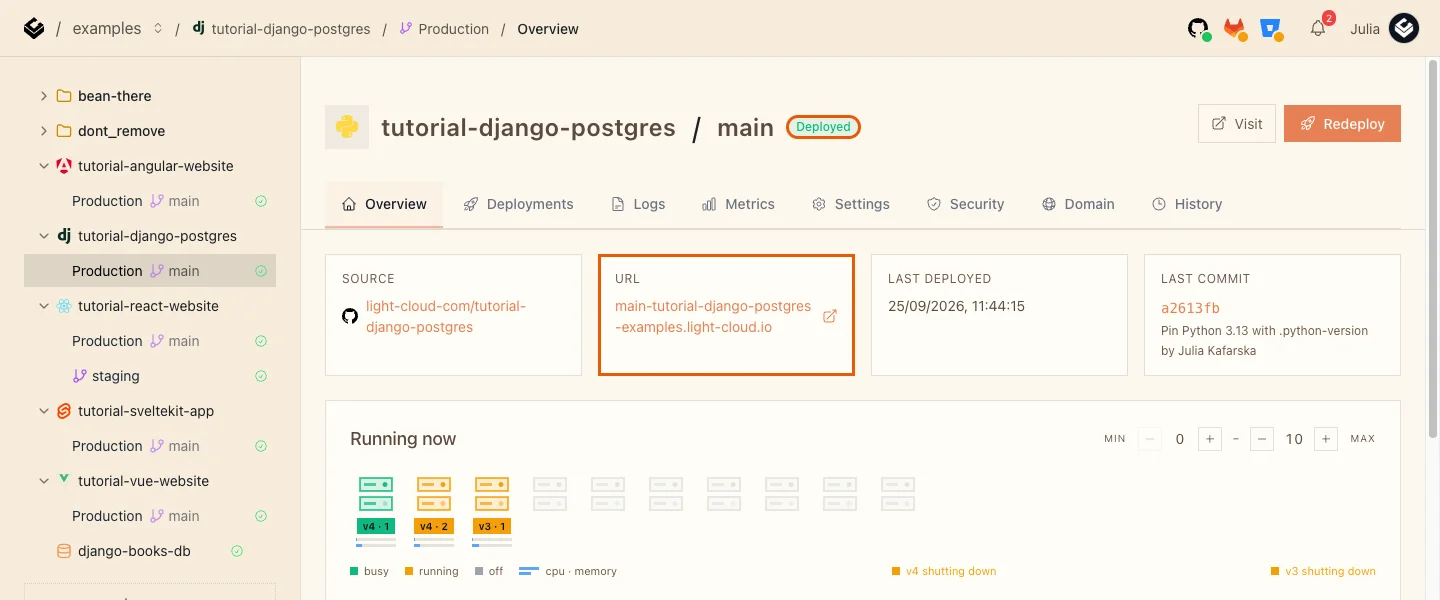Click the Vue icon for tutorial-vue-website
The width and height of the screenshot is (1440, 600).
(64, 480)
